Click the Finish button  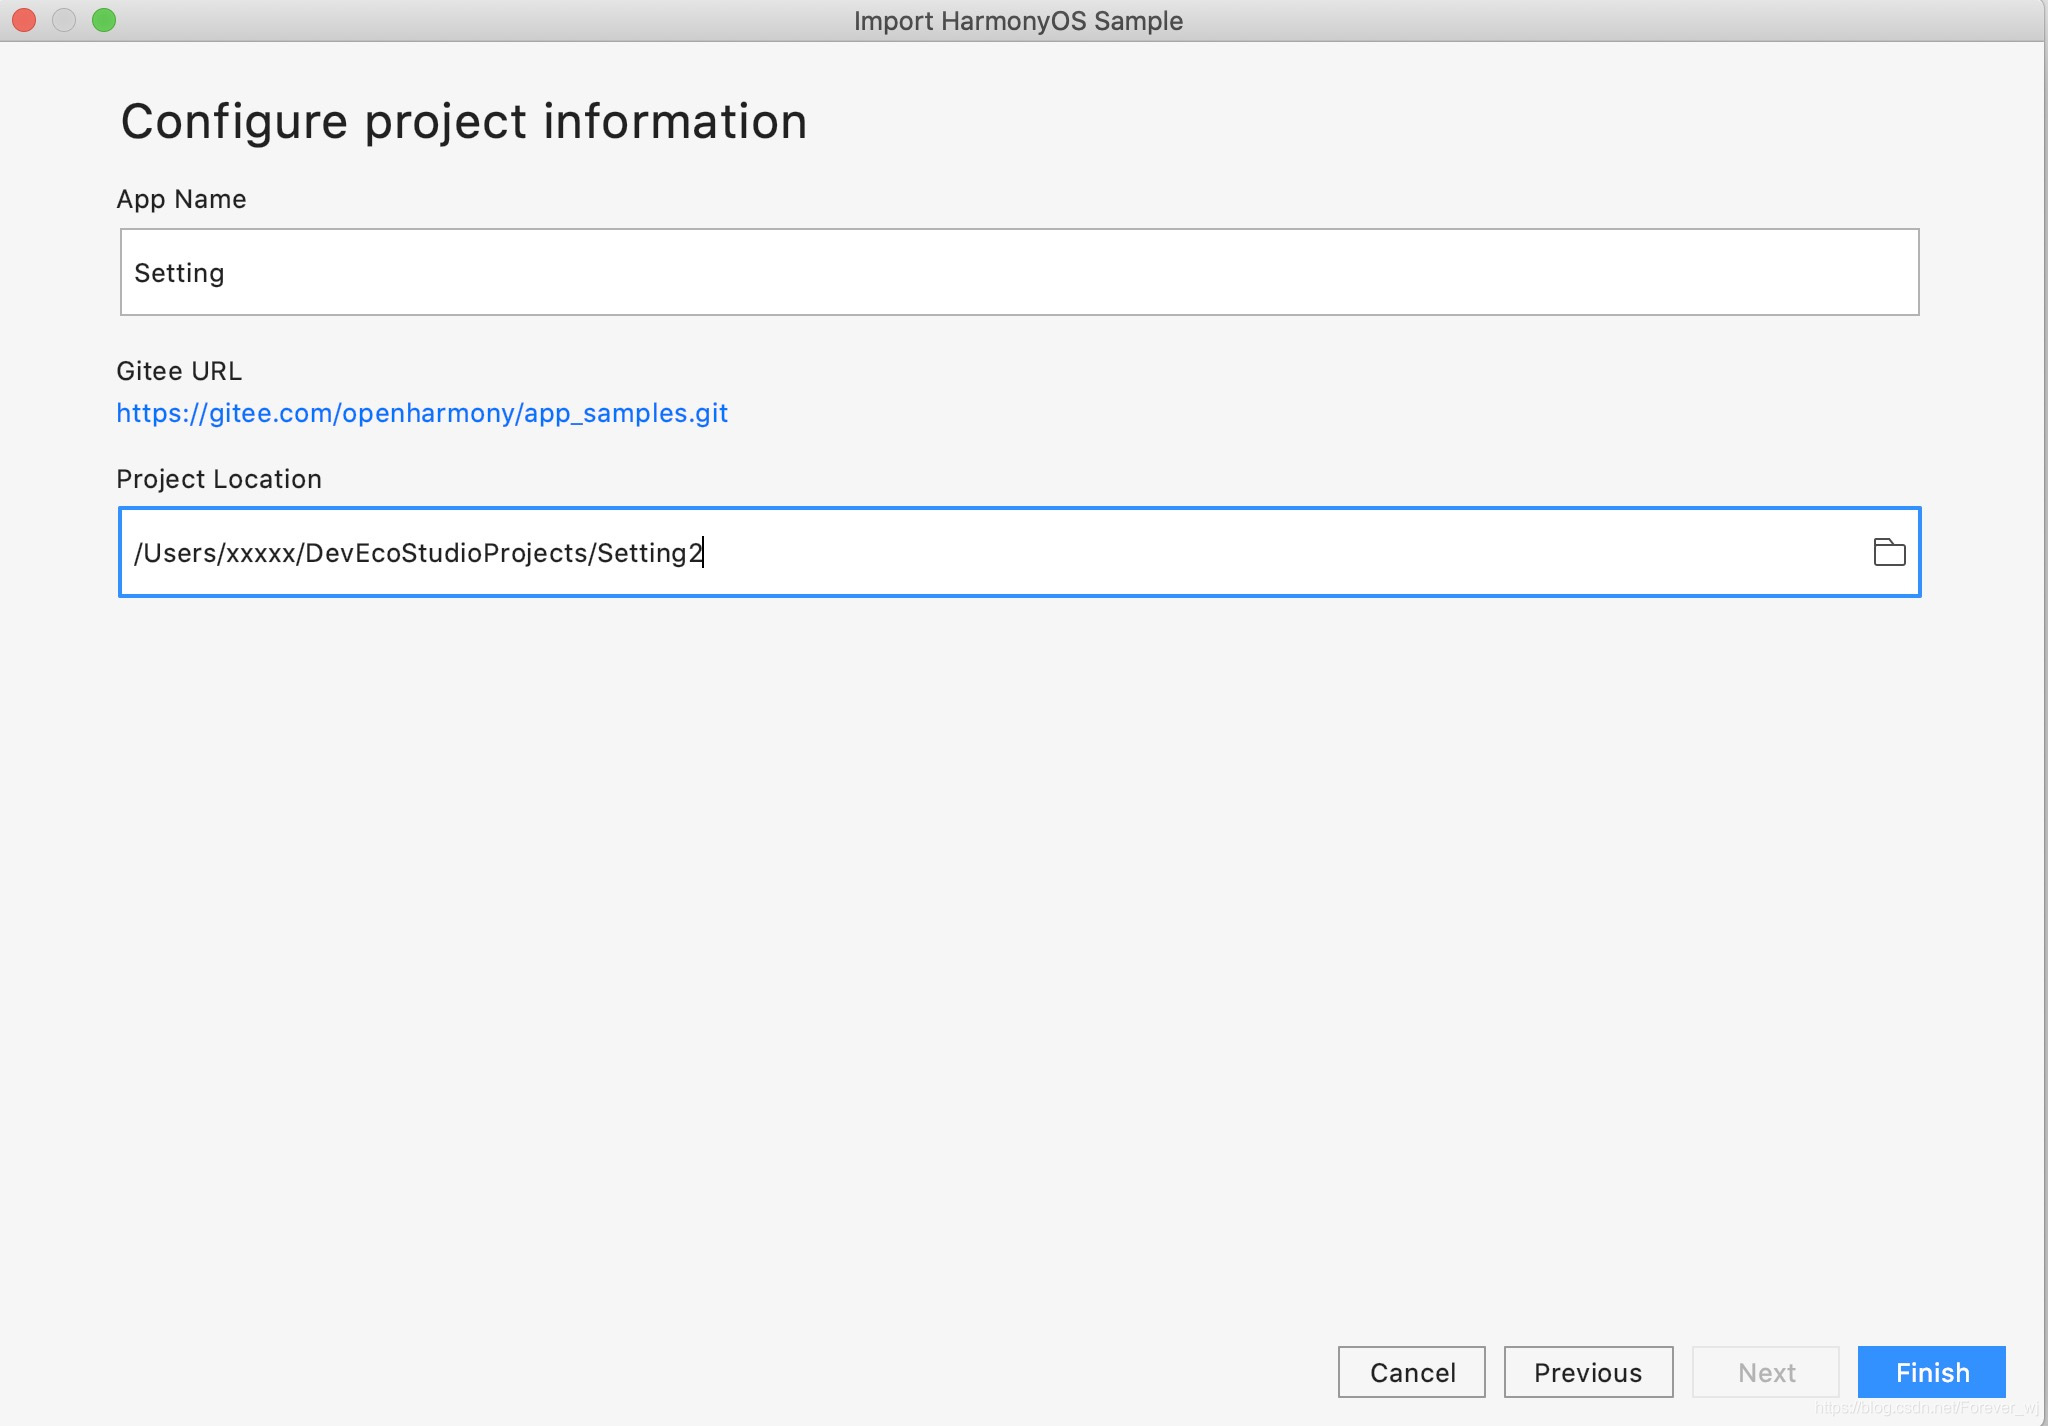[x=1931, y=1372]
